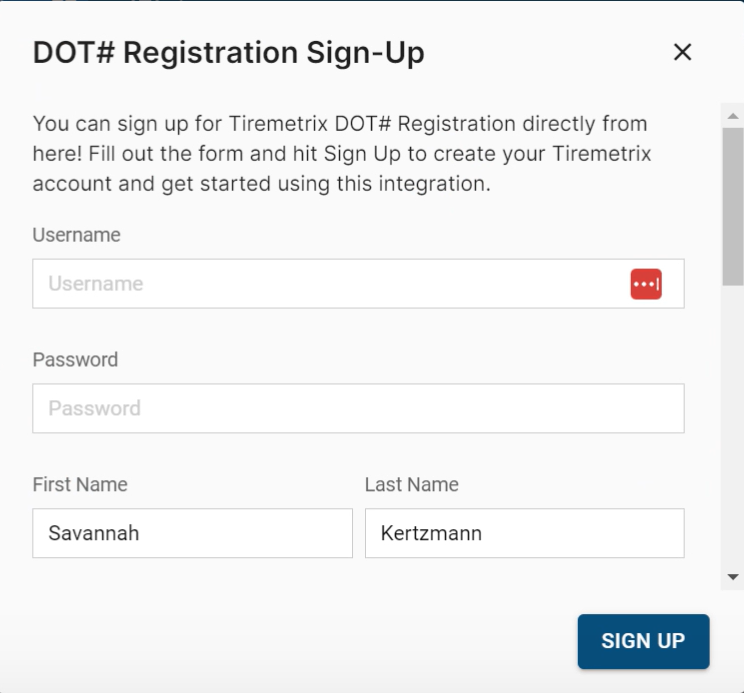Open the red password manager icon in Username

click(x=646, y=284)
